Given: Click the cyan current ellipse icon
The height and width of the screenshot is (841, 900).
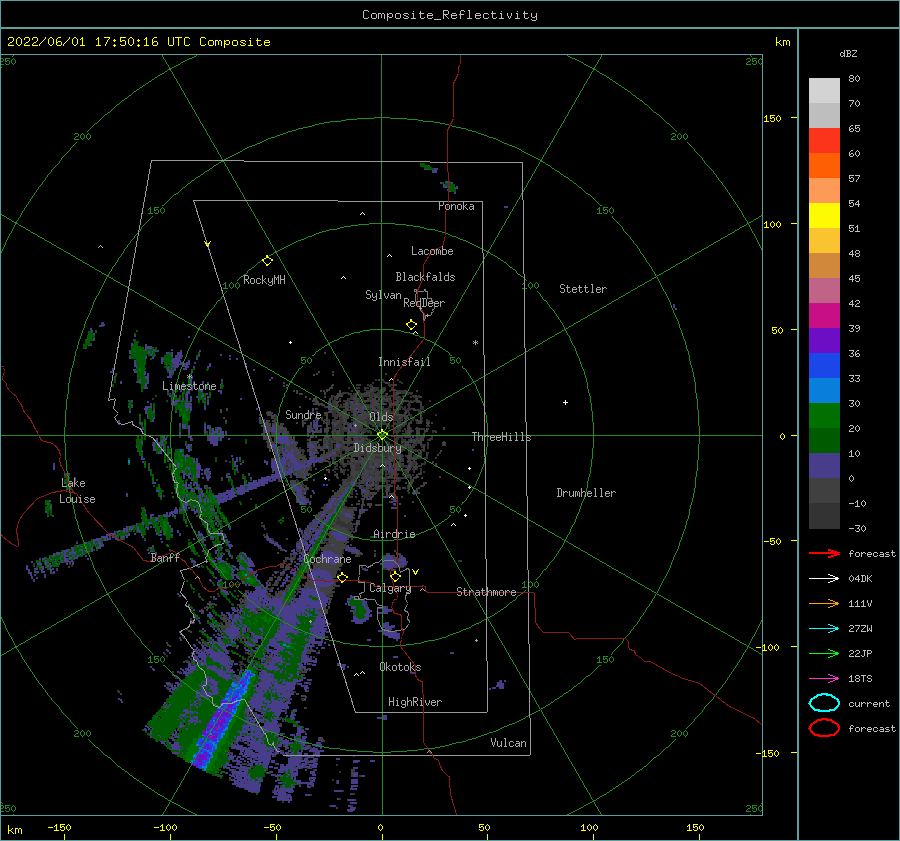Looking at the screenshot, I should 824,703.
